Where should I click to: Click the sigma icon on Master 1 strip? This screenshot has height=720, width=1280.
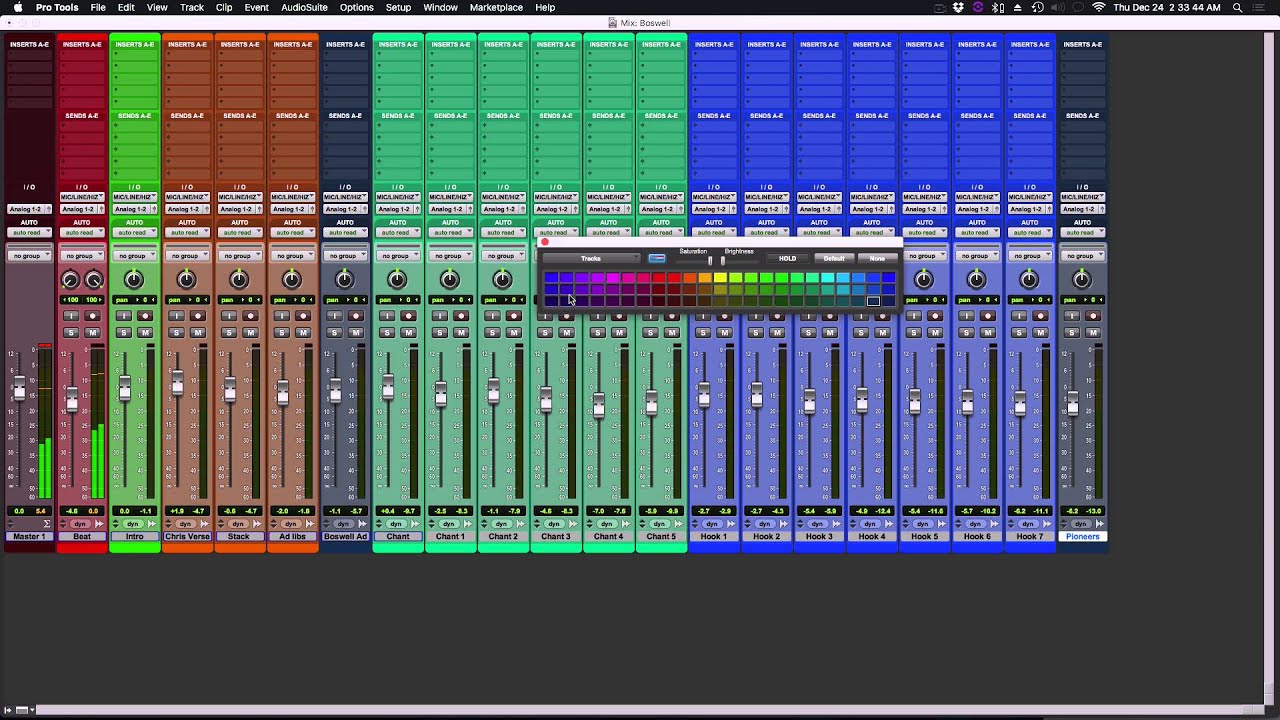(x=47, y=524)
